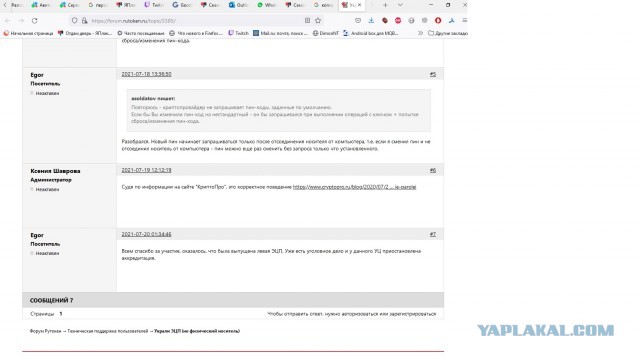
Task: Switch to the Twitch tab
Action: (153, 5)
